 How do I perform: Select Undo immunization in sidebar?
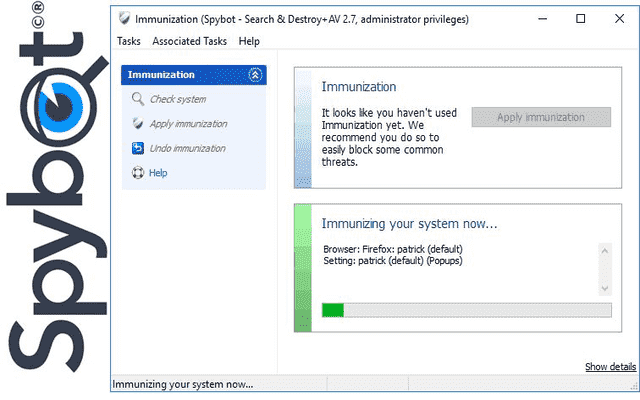click(187, 148)
